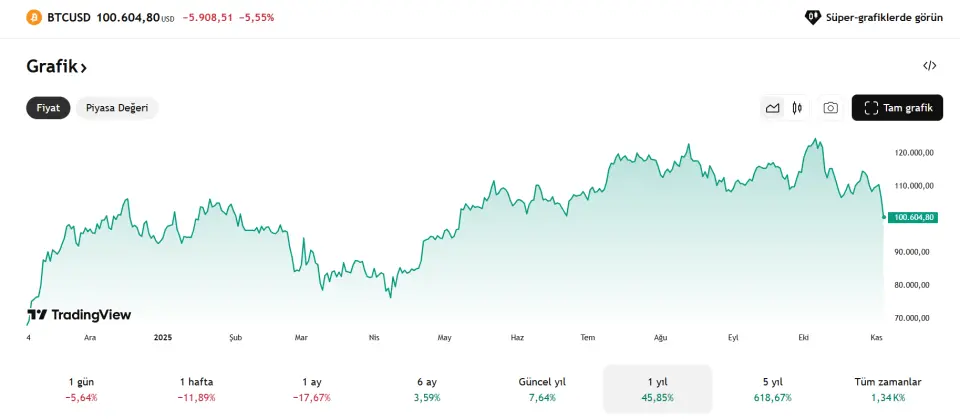Select the 5 yıl time range
Screen dimensions: 960x419
click(x=772, y=389)
